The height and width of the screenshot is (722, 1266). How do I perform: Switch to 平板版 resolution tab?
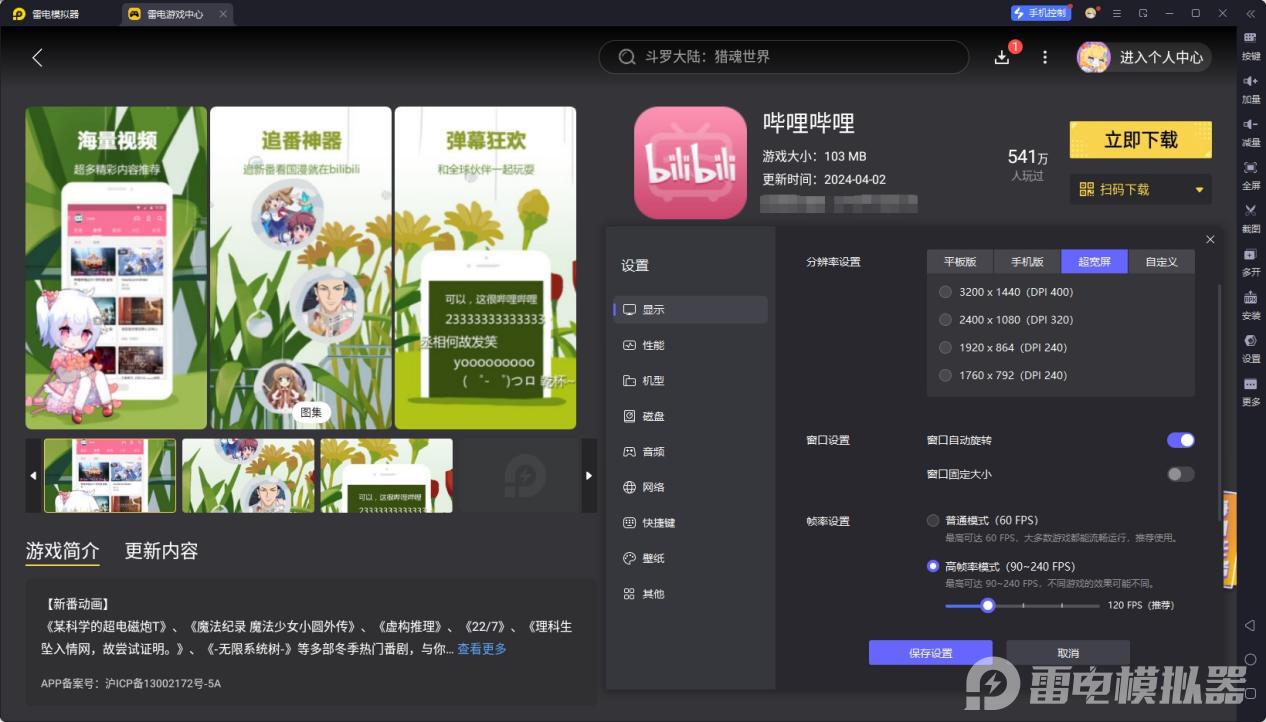[960, 262]
